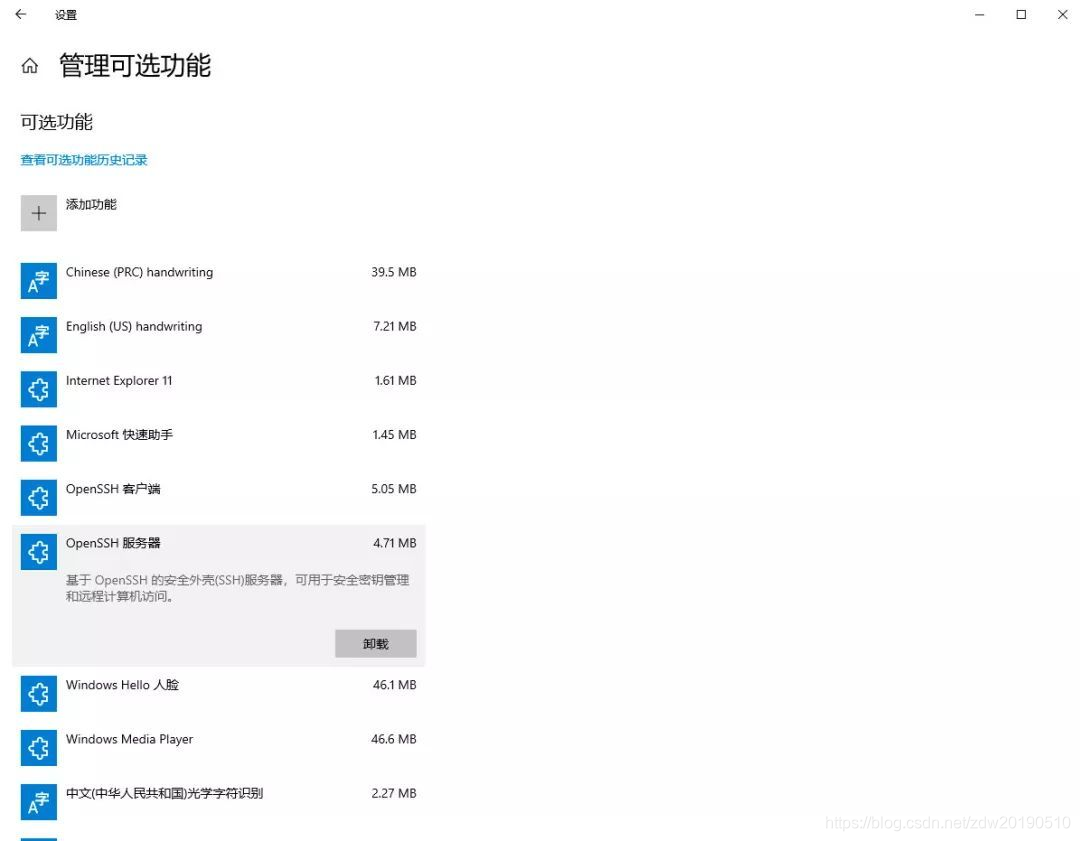Minimize the Settings window
The image size is (1080, 841).
click(979, 14)
